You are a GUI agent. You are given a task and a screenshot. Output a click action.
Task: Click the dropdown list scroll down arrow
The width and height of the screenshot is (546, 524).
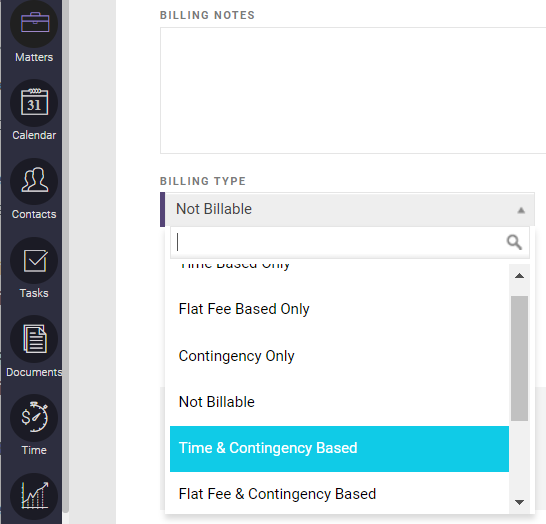(520, 502)
